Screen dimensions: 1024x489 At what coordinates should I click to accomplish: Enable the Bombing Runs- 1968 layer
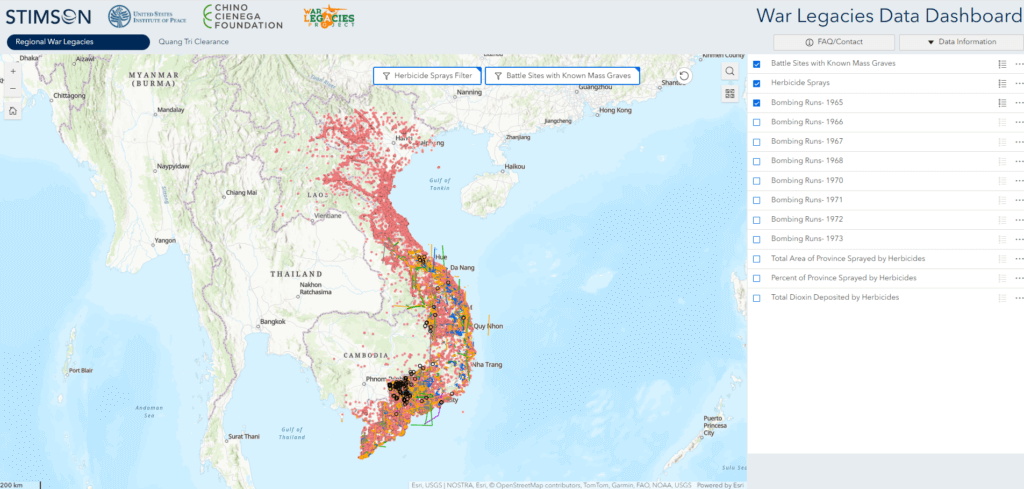[757, 161]
